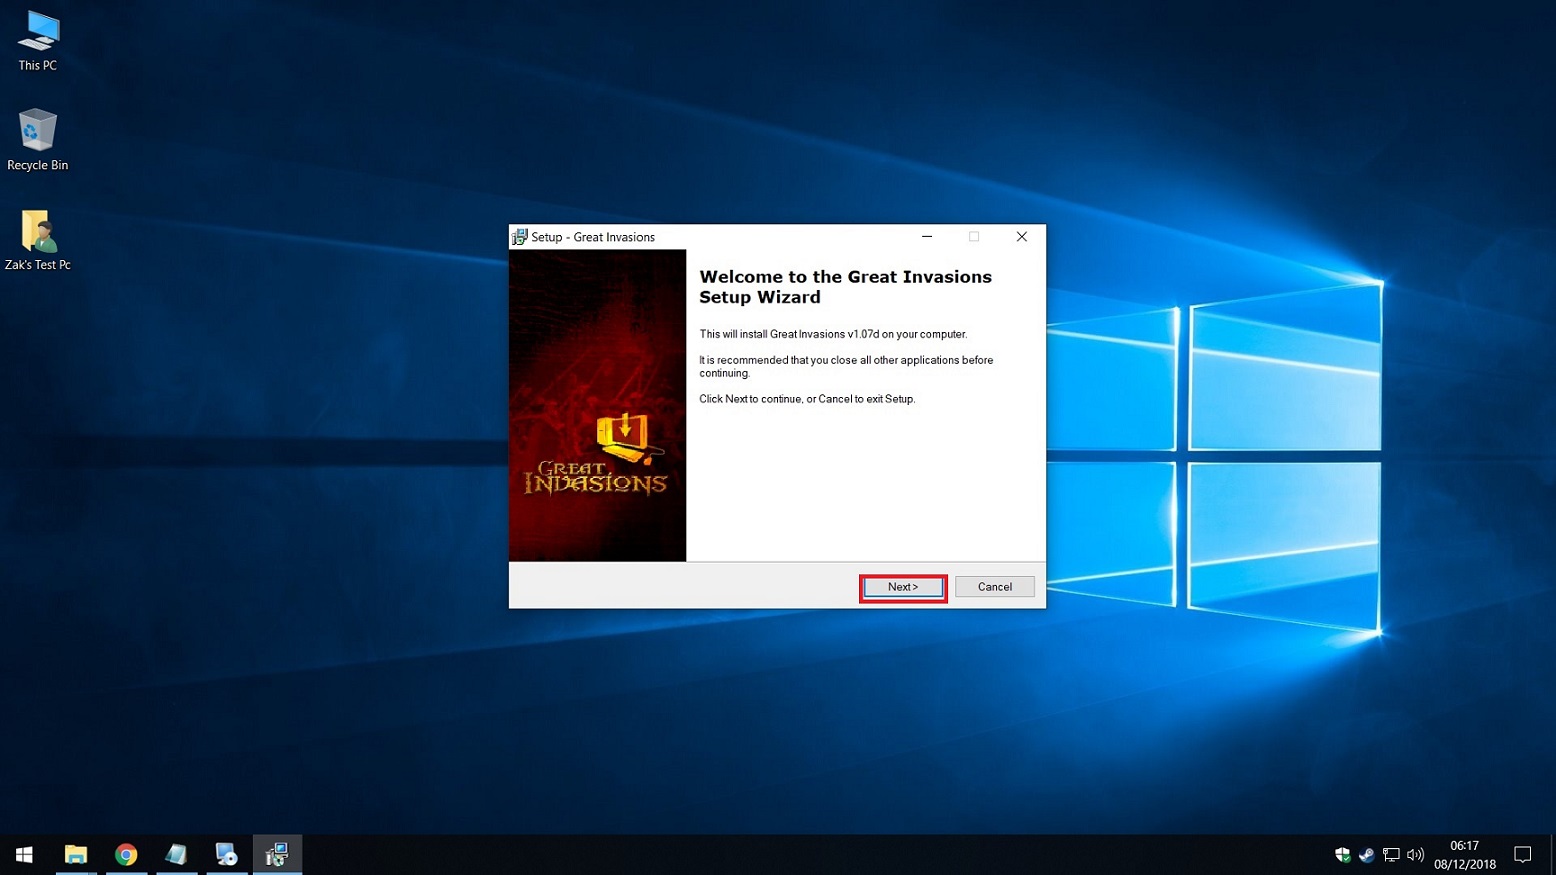The width and height of the screenshot is (1556, 875).
Task: Open Steam from the system tray
Action: (x=1366, y=855)
